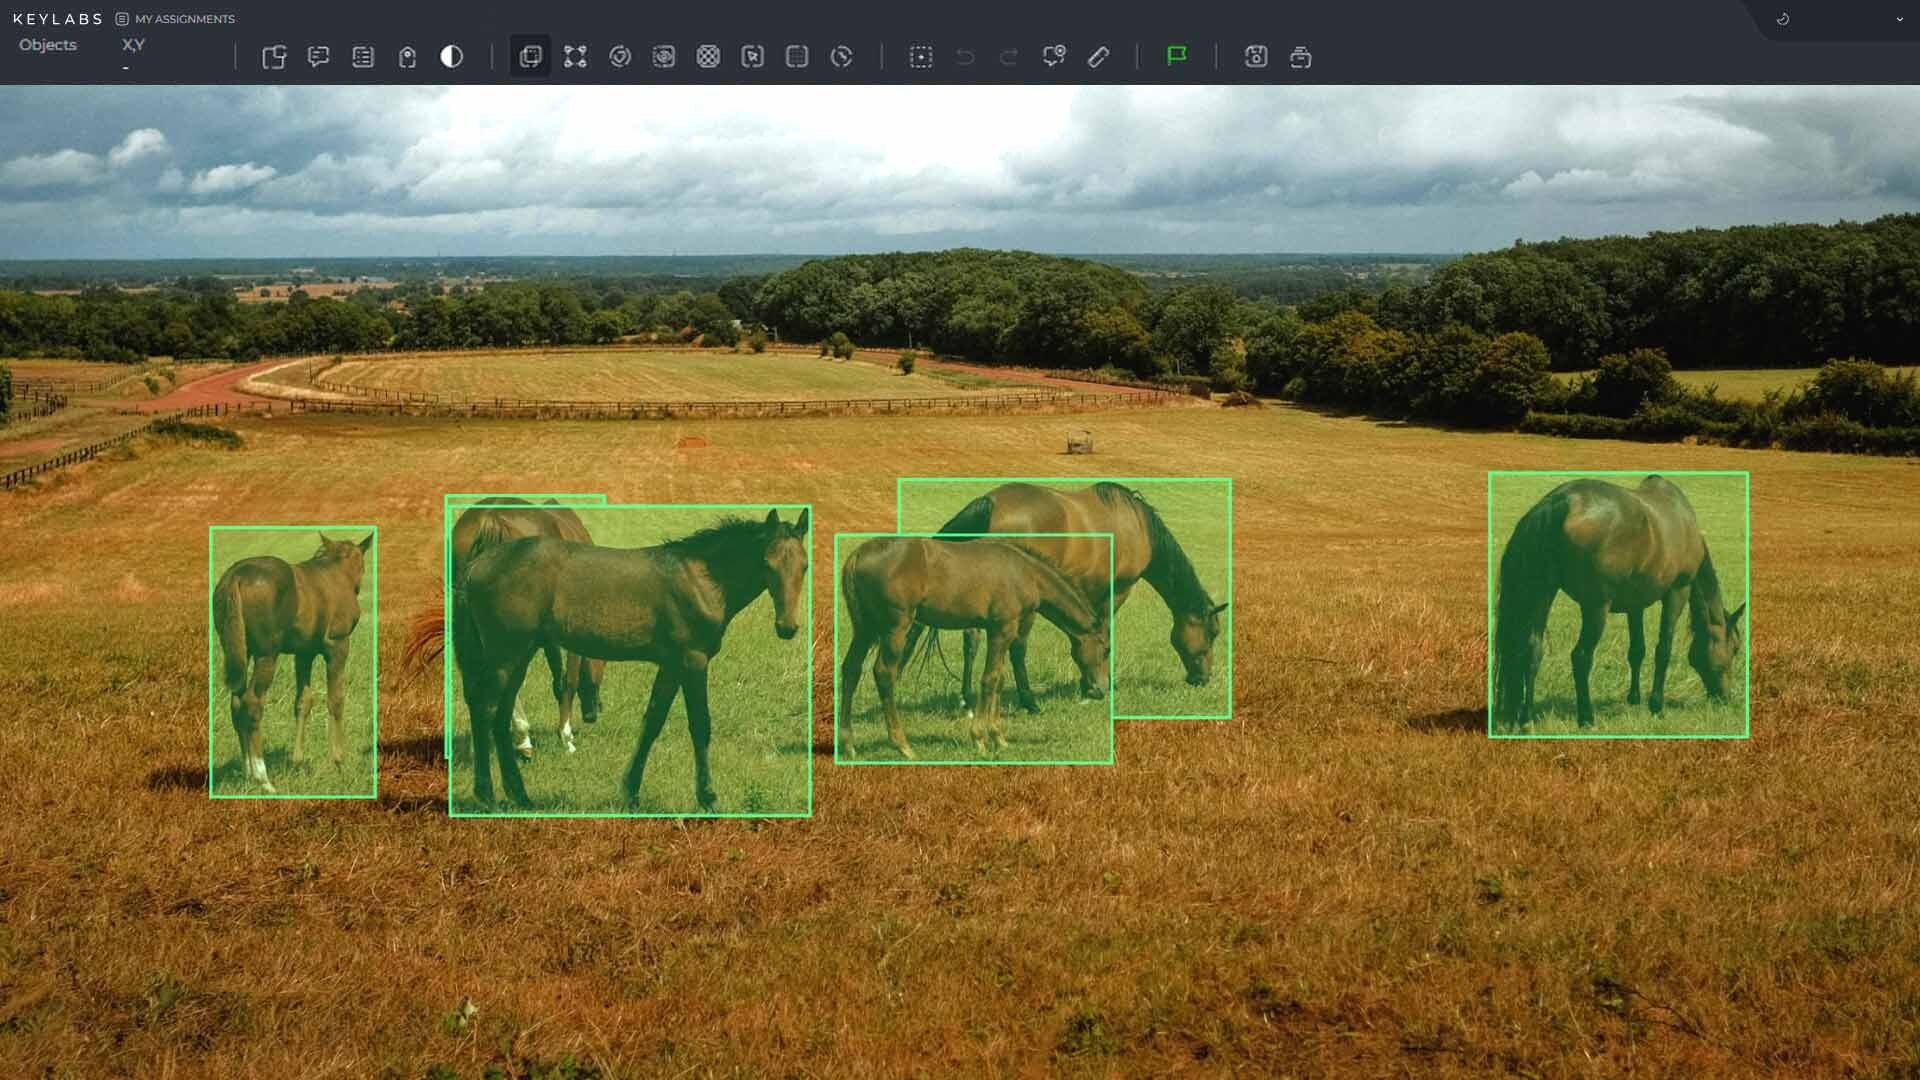Toggle the half-circle contrast mode
Screen dimensions: 1920x1080
click(452, 57)
